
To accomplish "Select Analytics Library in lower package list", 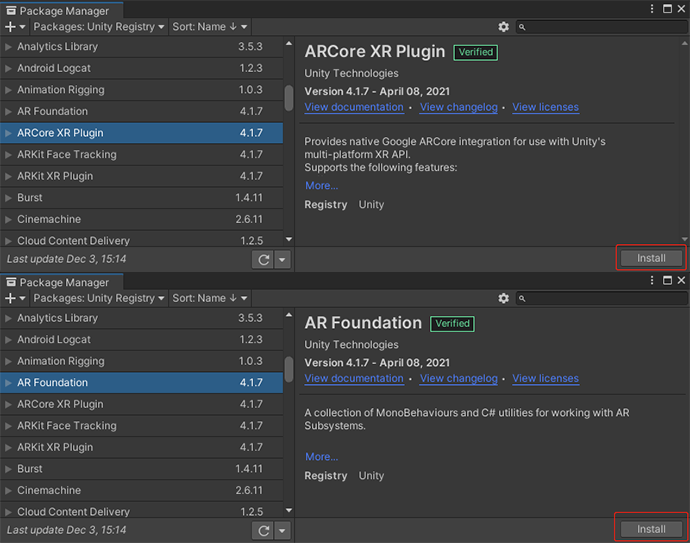I will [141, 318].
